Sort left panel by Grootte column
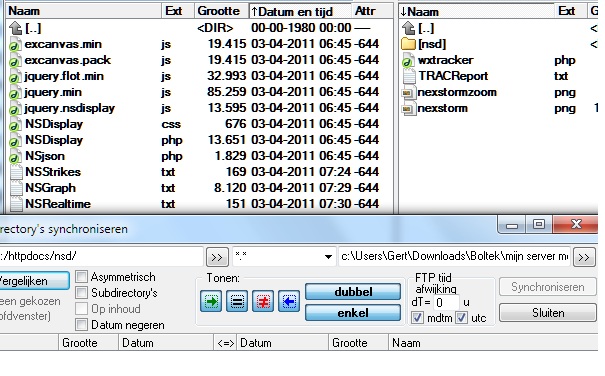 (221, 11)
